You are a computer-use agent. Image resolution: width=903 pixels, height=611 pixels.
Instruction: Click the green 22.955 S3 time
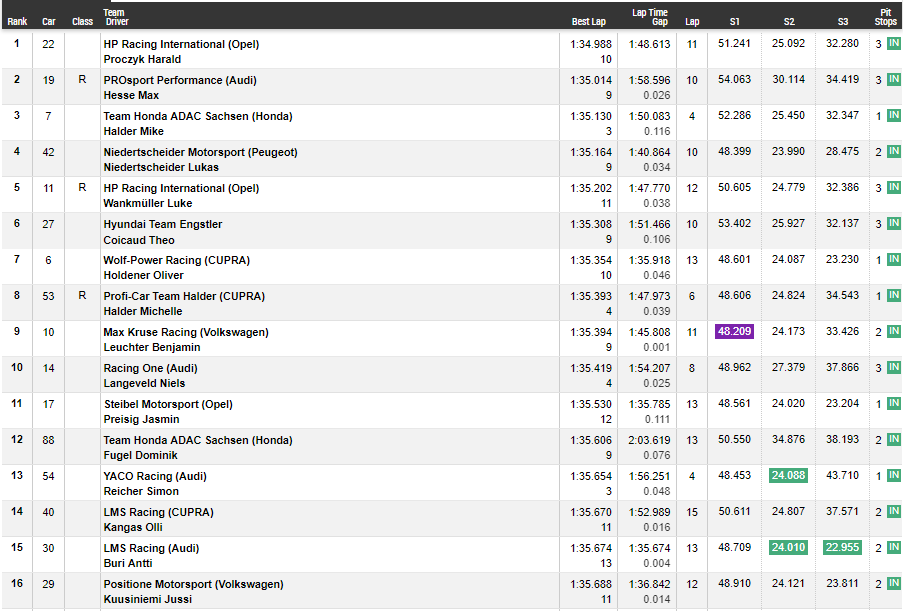pyautogui.click(x=843, y=547)
